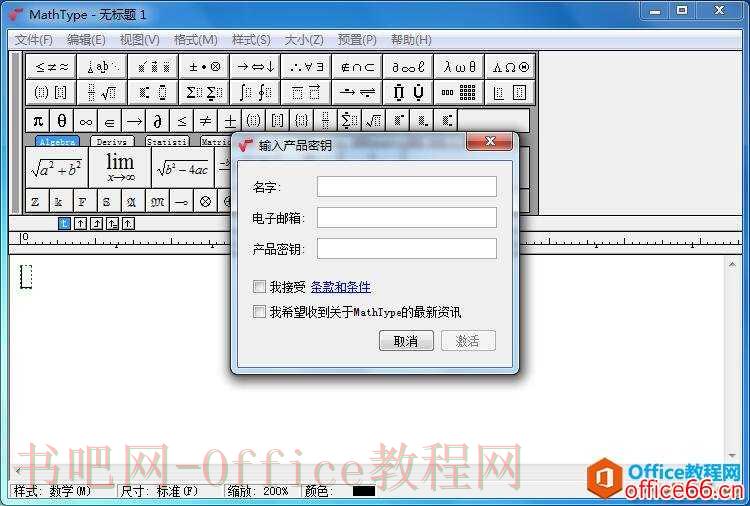Insert the less-than-or-equal symbol from small bar
750x506 pixels.
tap(181, 121)
